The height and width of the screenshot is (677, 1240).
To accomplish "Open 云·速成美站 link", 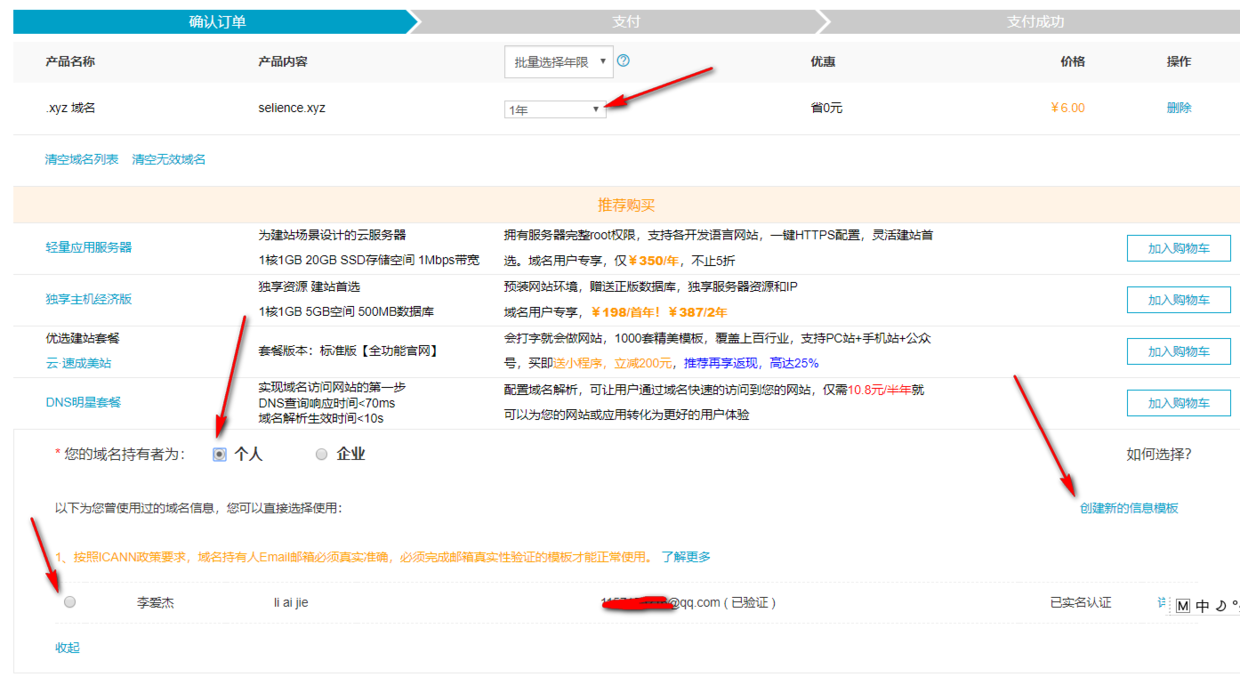I will [x=79, y=364].
